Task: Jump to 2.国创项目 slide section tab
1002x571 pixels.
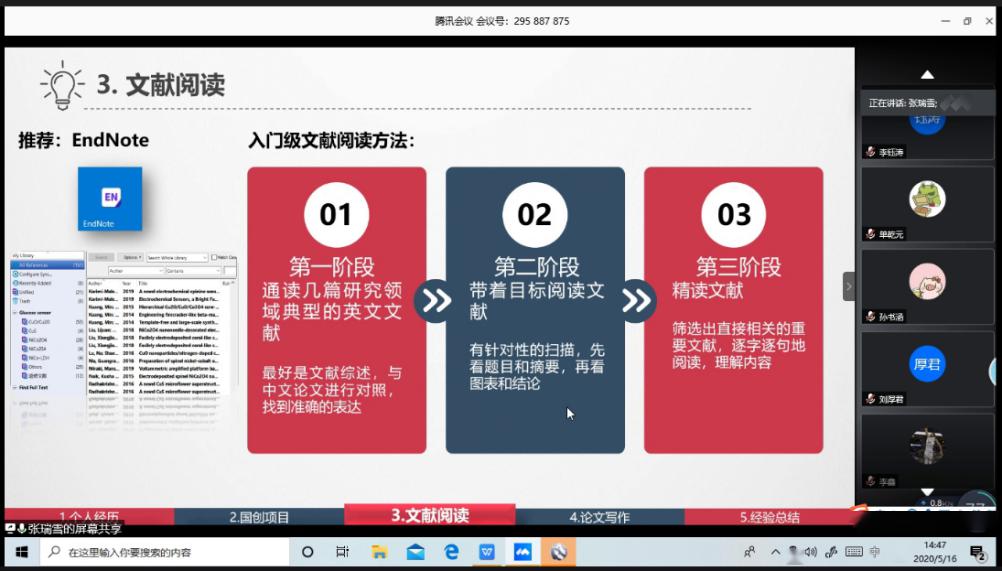Action: pos(259,517)
